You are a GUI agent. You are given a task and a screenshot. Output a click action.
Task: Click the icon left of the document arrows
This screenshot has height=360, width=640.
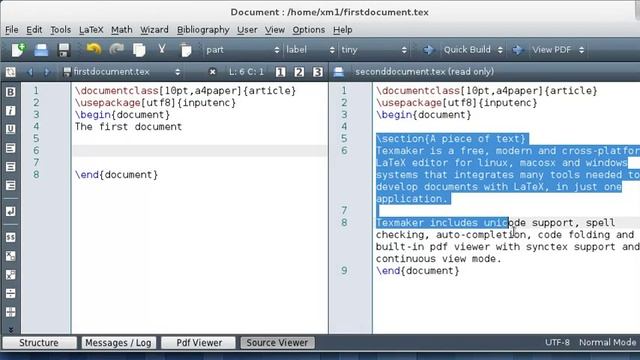click(11, 72)
